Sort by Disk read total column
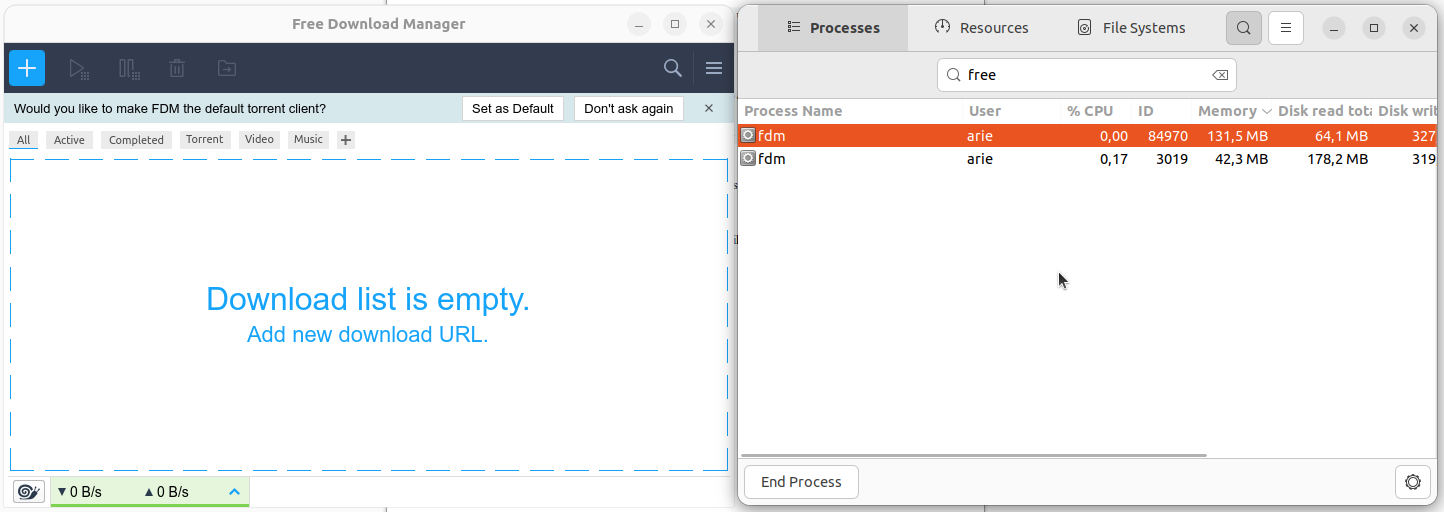Image resolution: width=1444 pixels, height=512 pixels. pos(1324,111)
